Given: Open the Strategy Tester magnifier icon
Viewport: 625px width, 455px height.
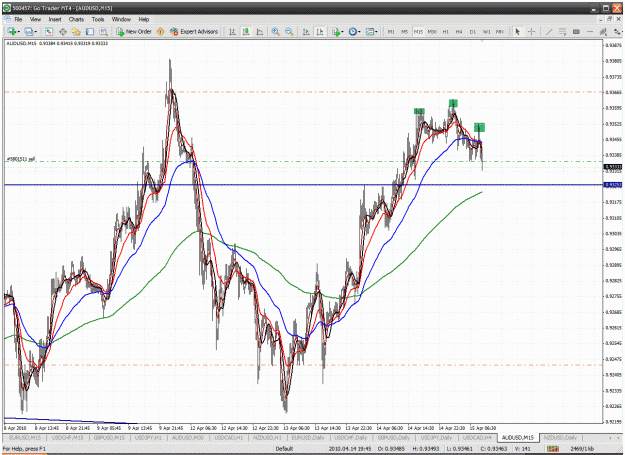Looking at the screenshot, I should pyautogui.click(x=104, y=31).
